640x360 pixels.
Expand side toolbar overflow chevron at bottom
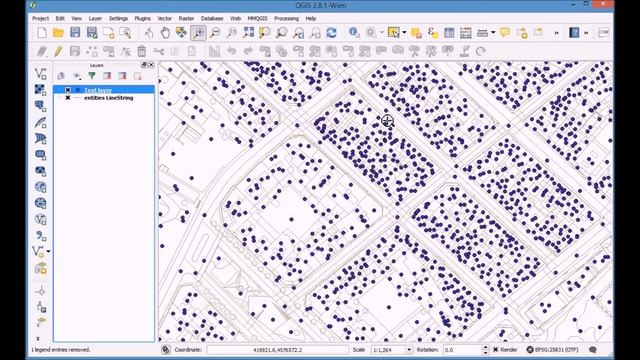point(38,339)
